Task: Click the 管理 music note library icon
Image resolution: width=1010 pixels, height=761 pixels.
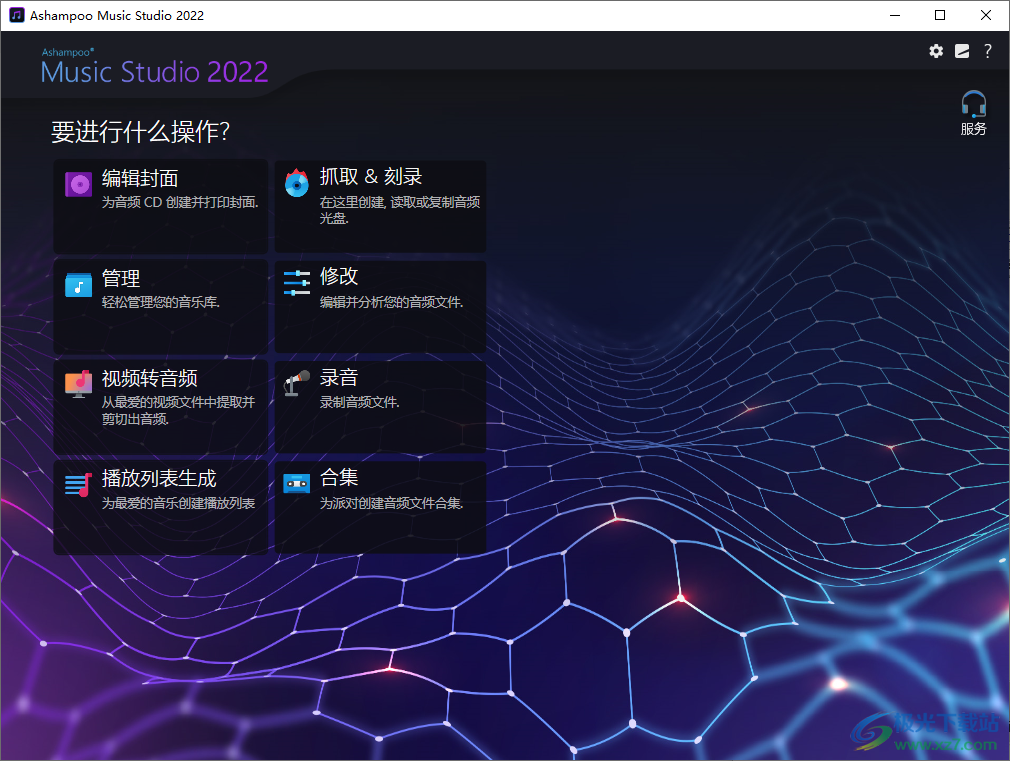Action: 78,285
